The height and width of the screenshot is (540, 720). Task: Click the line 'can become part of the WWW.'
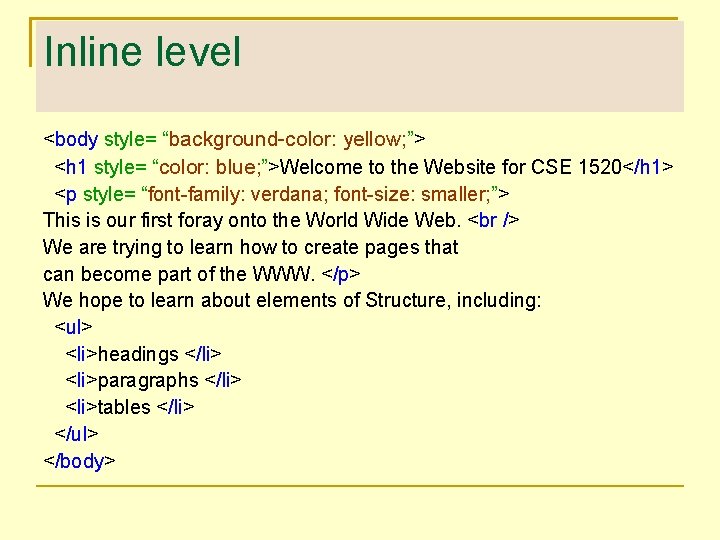click(x=202, y=274)
